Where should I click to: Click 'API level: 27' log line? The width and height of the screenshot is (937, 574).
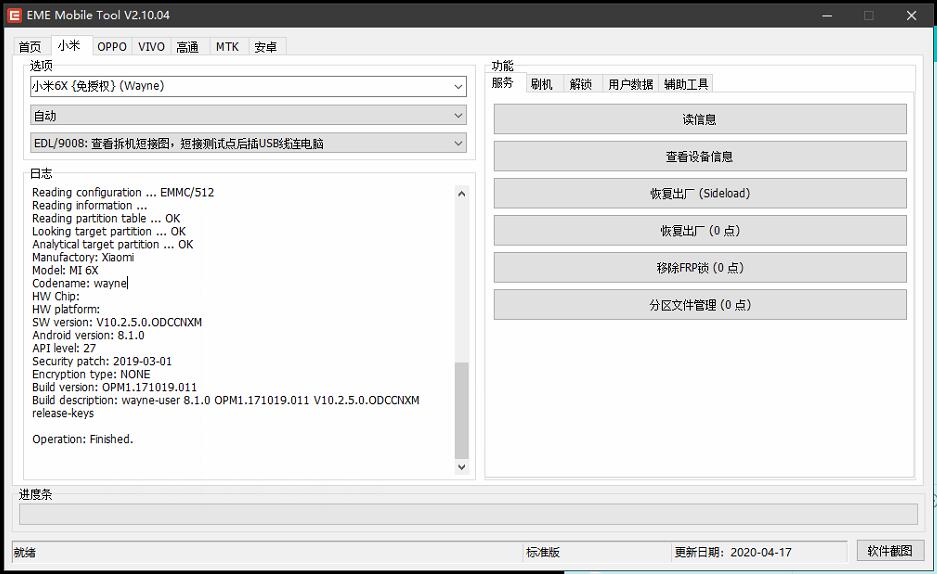point(64,348)
